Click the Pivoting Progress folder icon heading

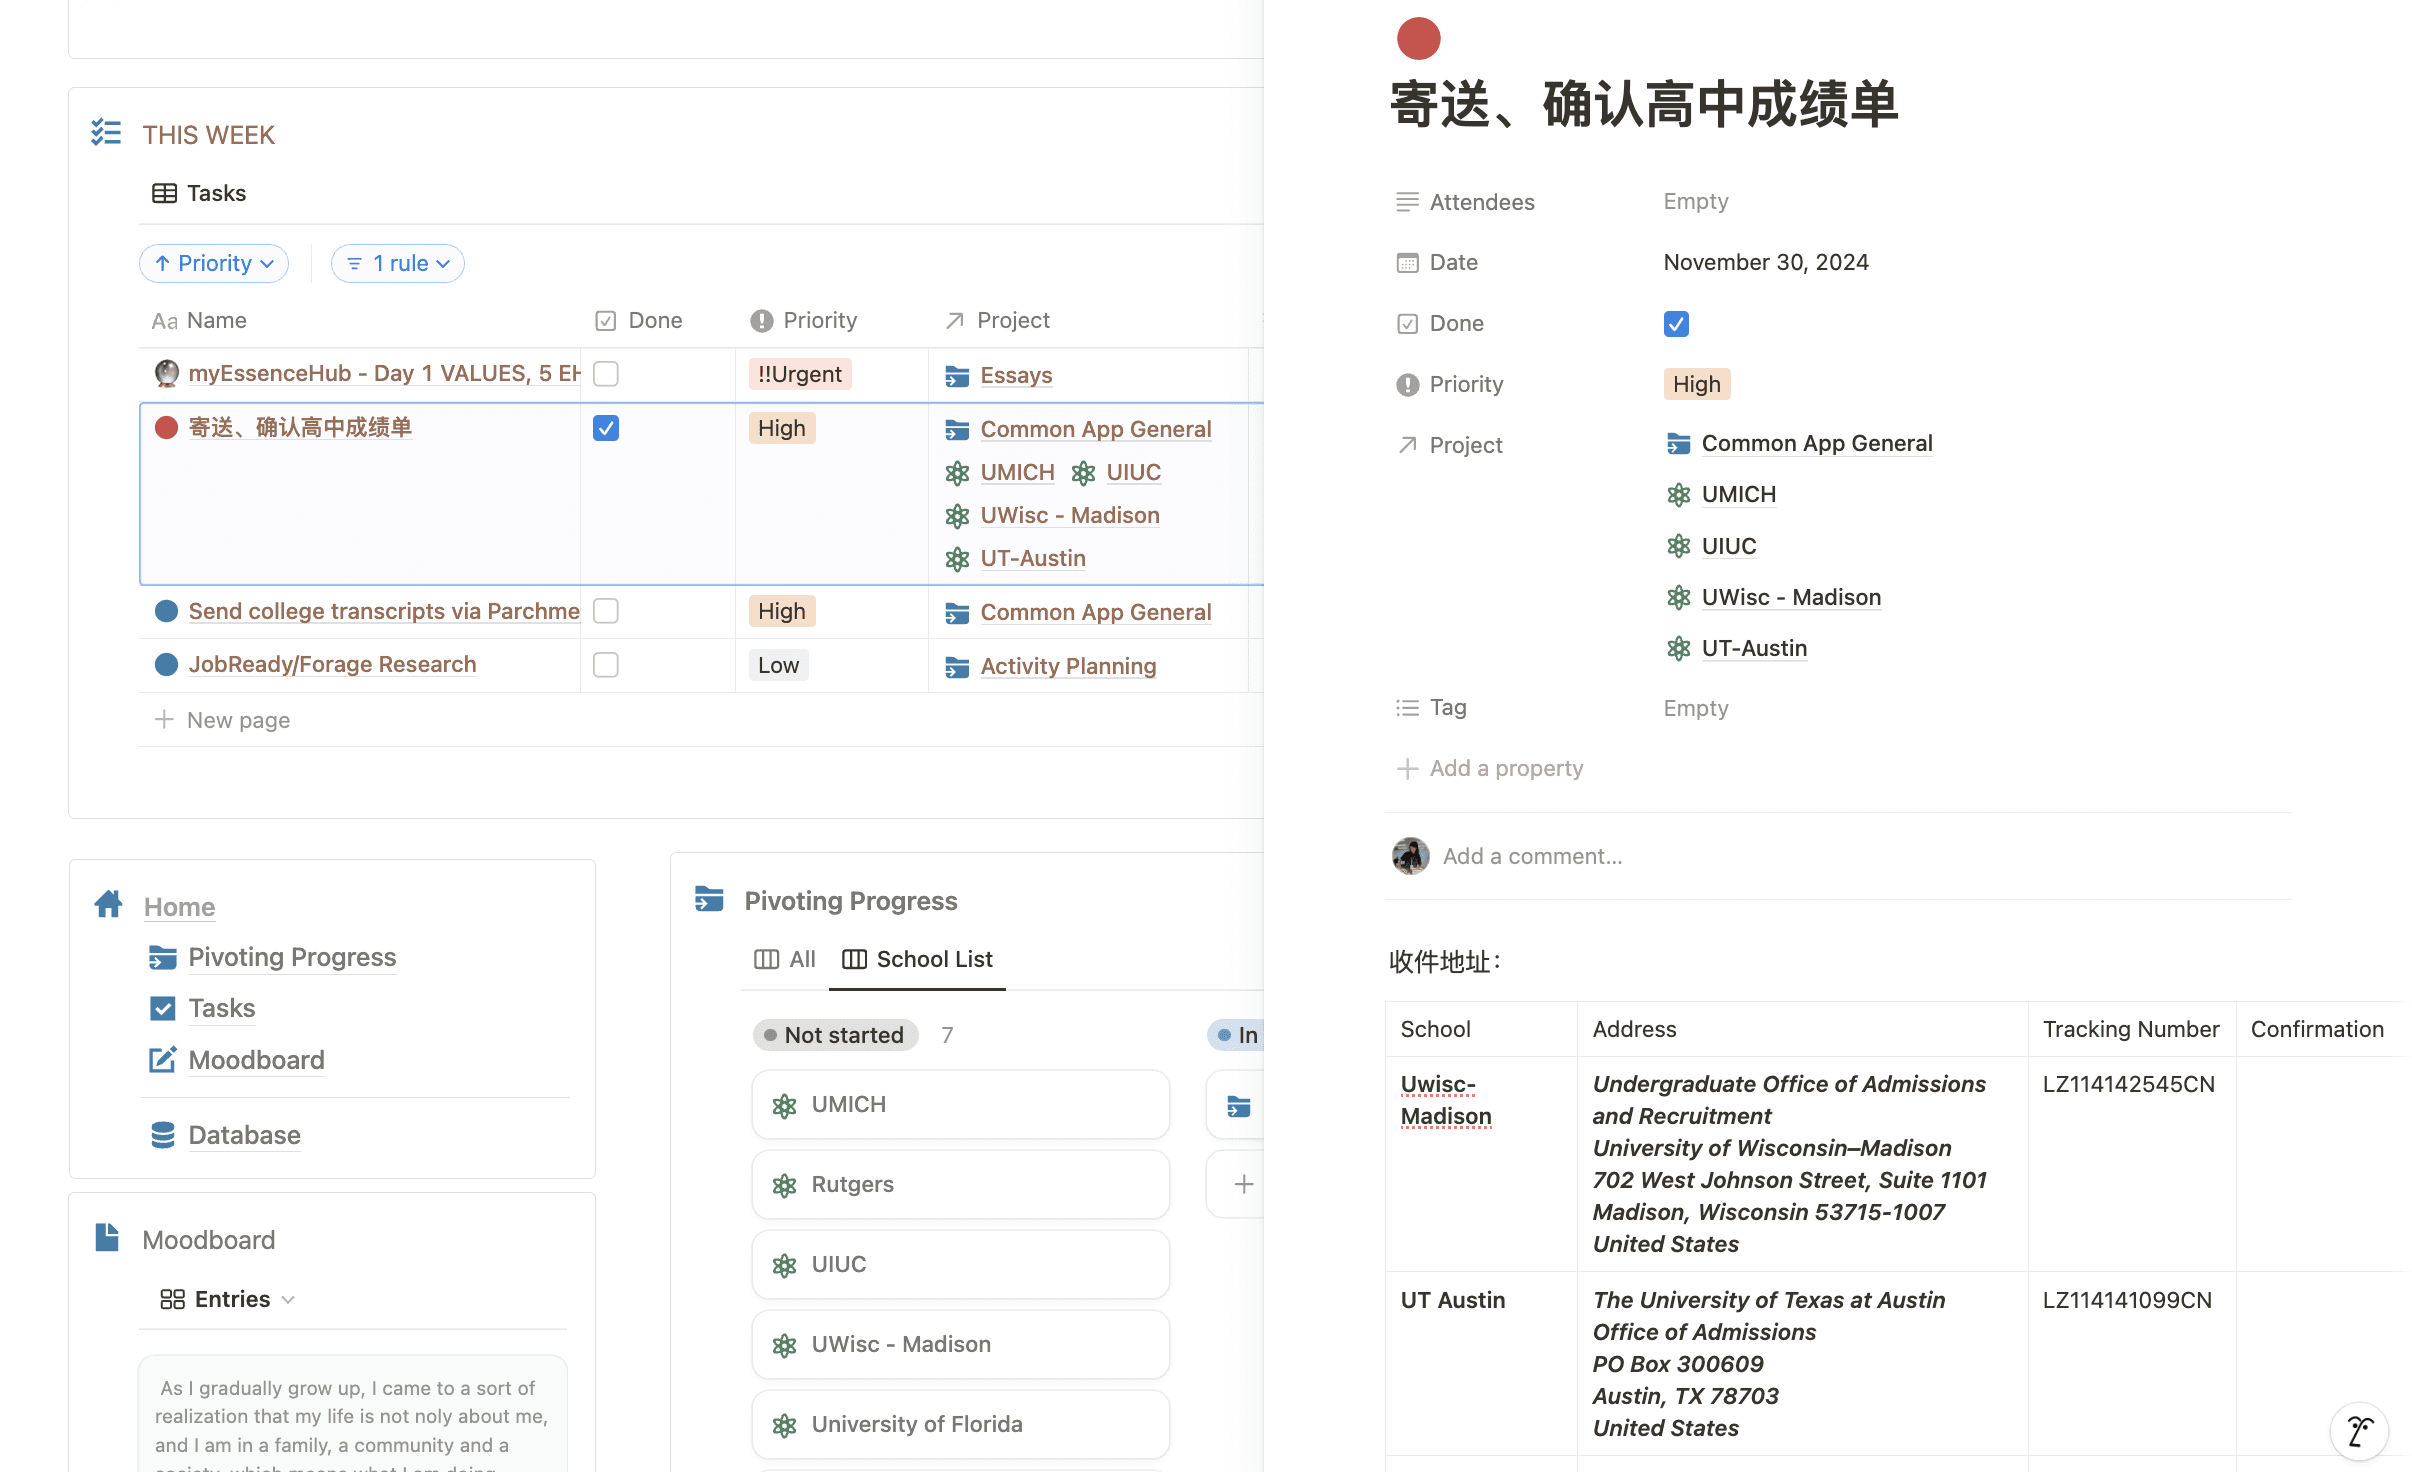tap(709, 900)
